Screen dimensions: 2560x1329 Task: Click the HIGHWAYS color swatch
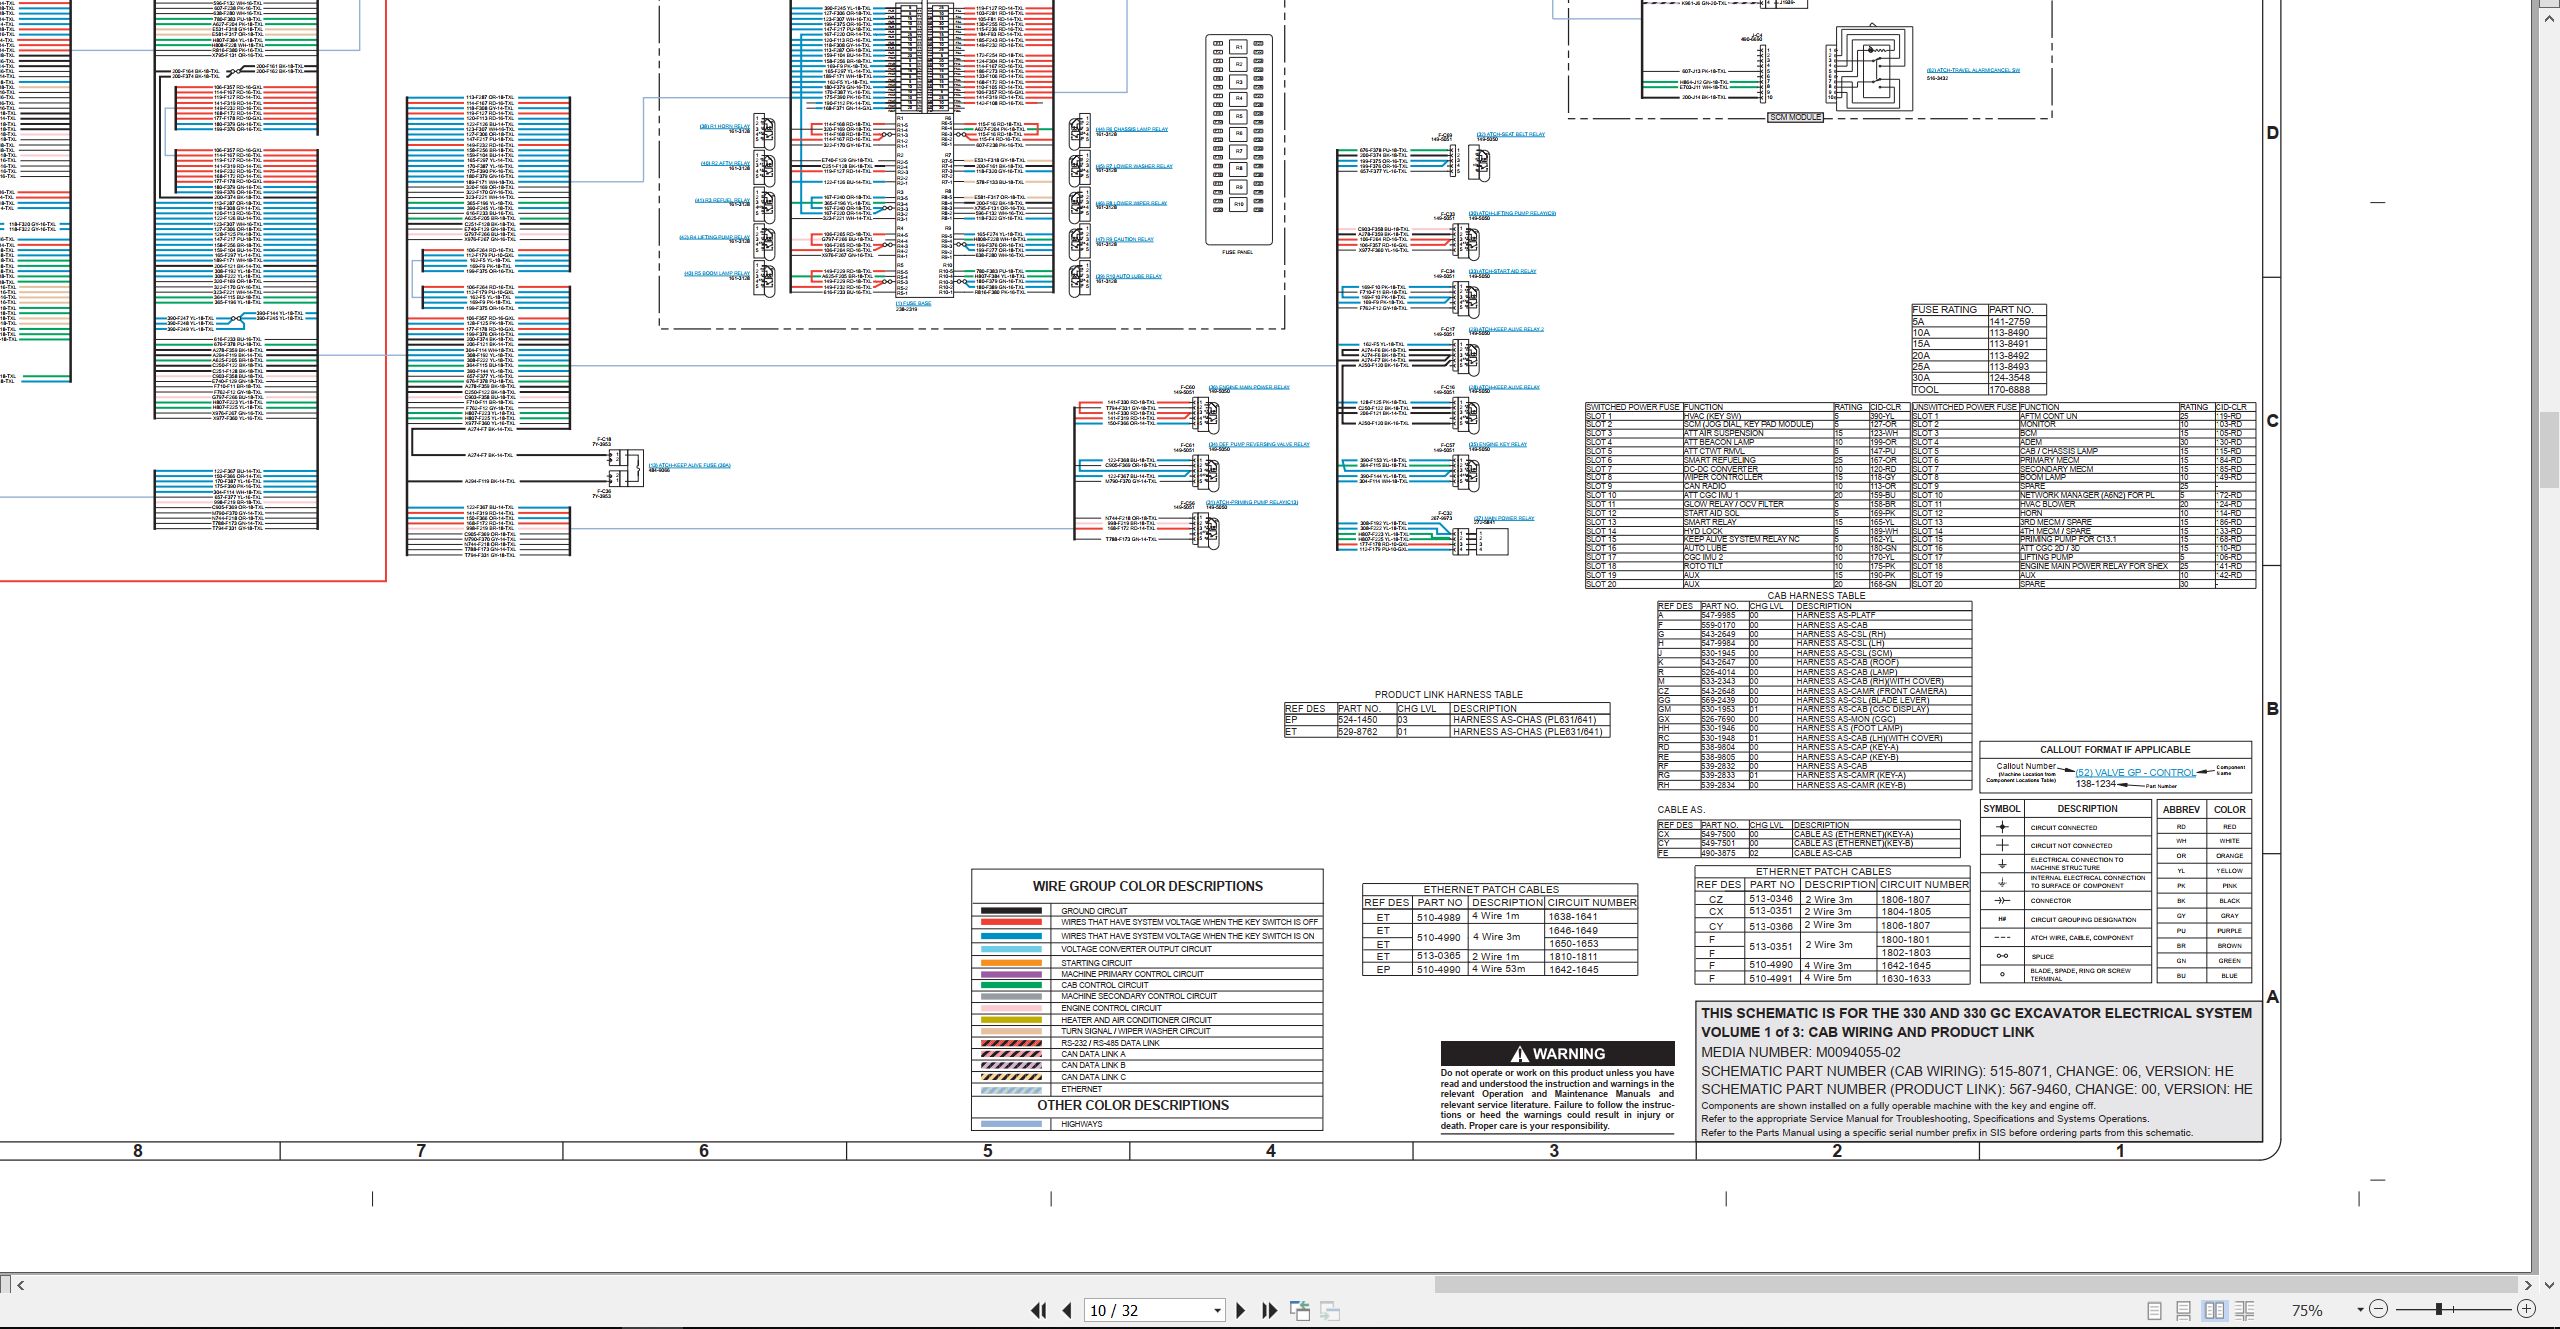click(1011, 1124)
